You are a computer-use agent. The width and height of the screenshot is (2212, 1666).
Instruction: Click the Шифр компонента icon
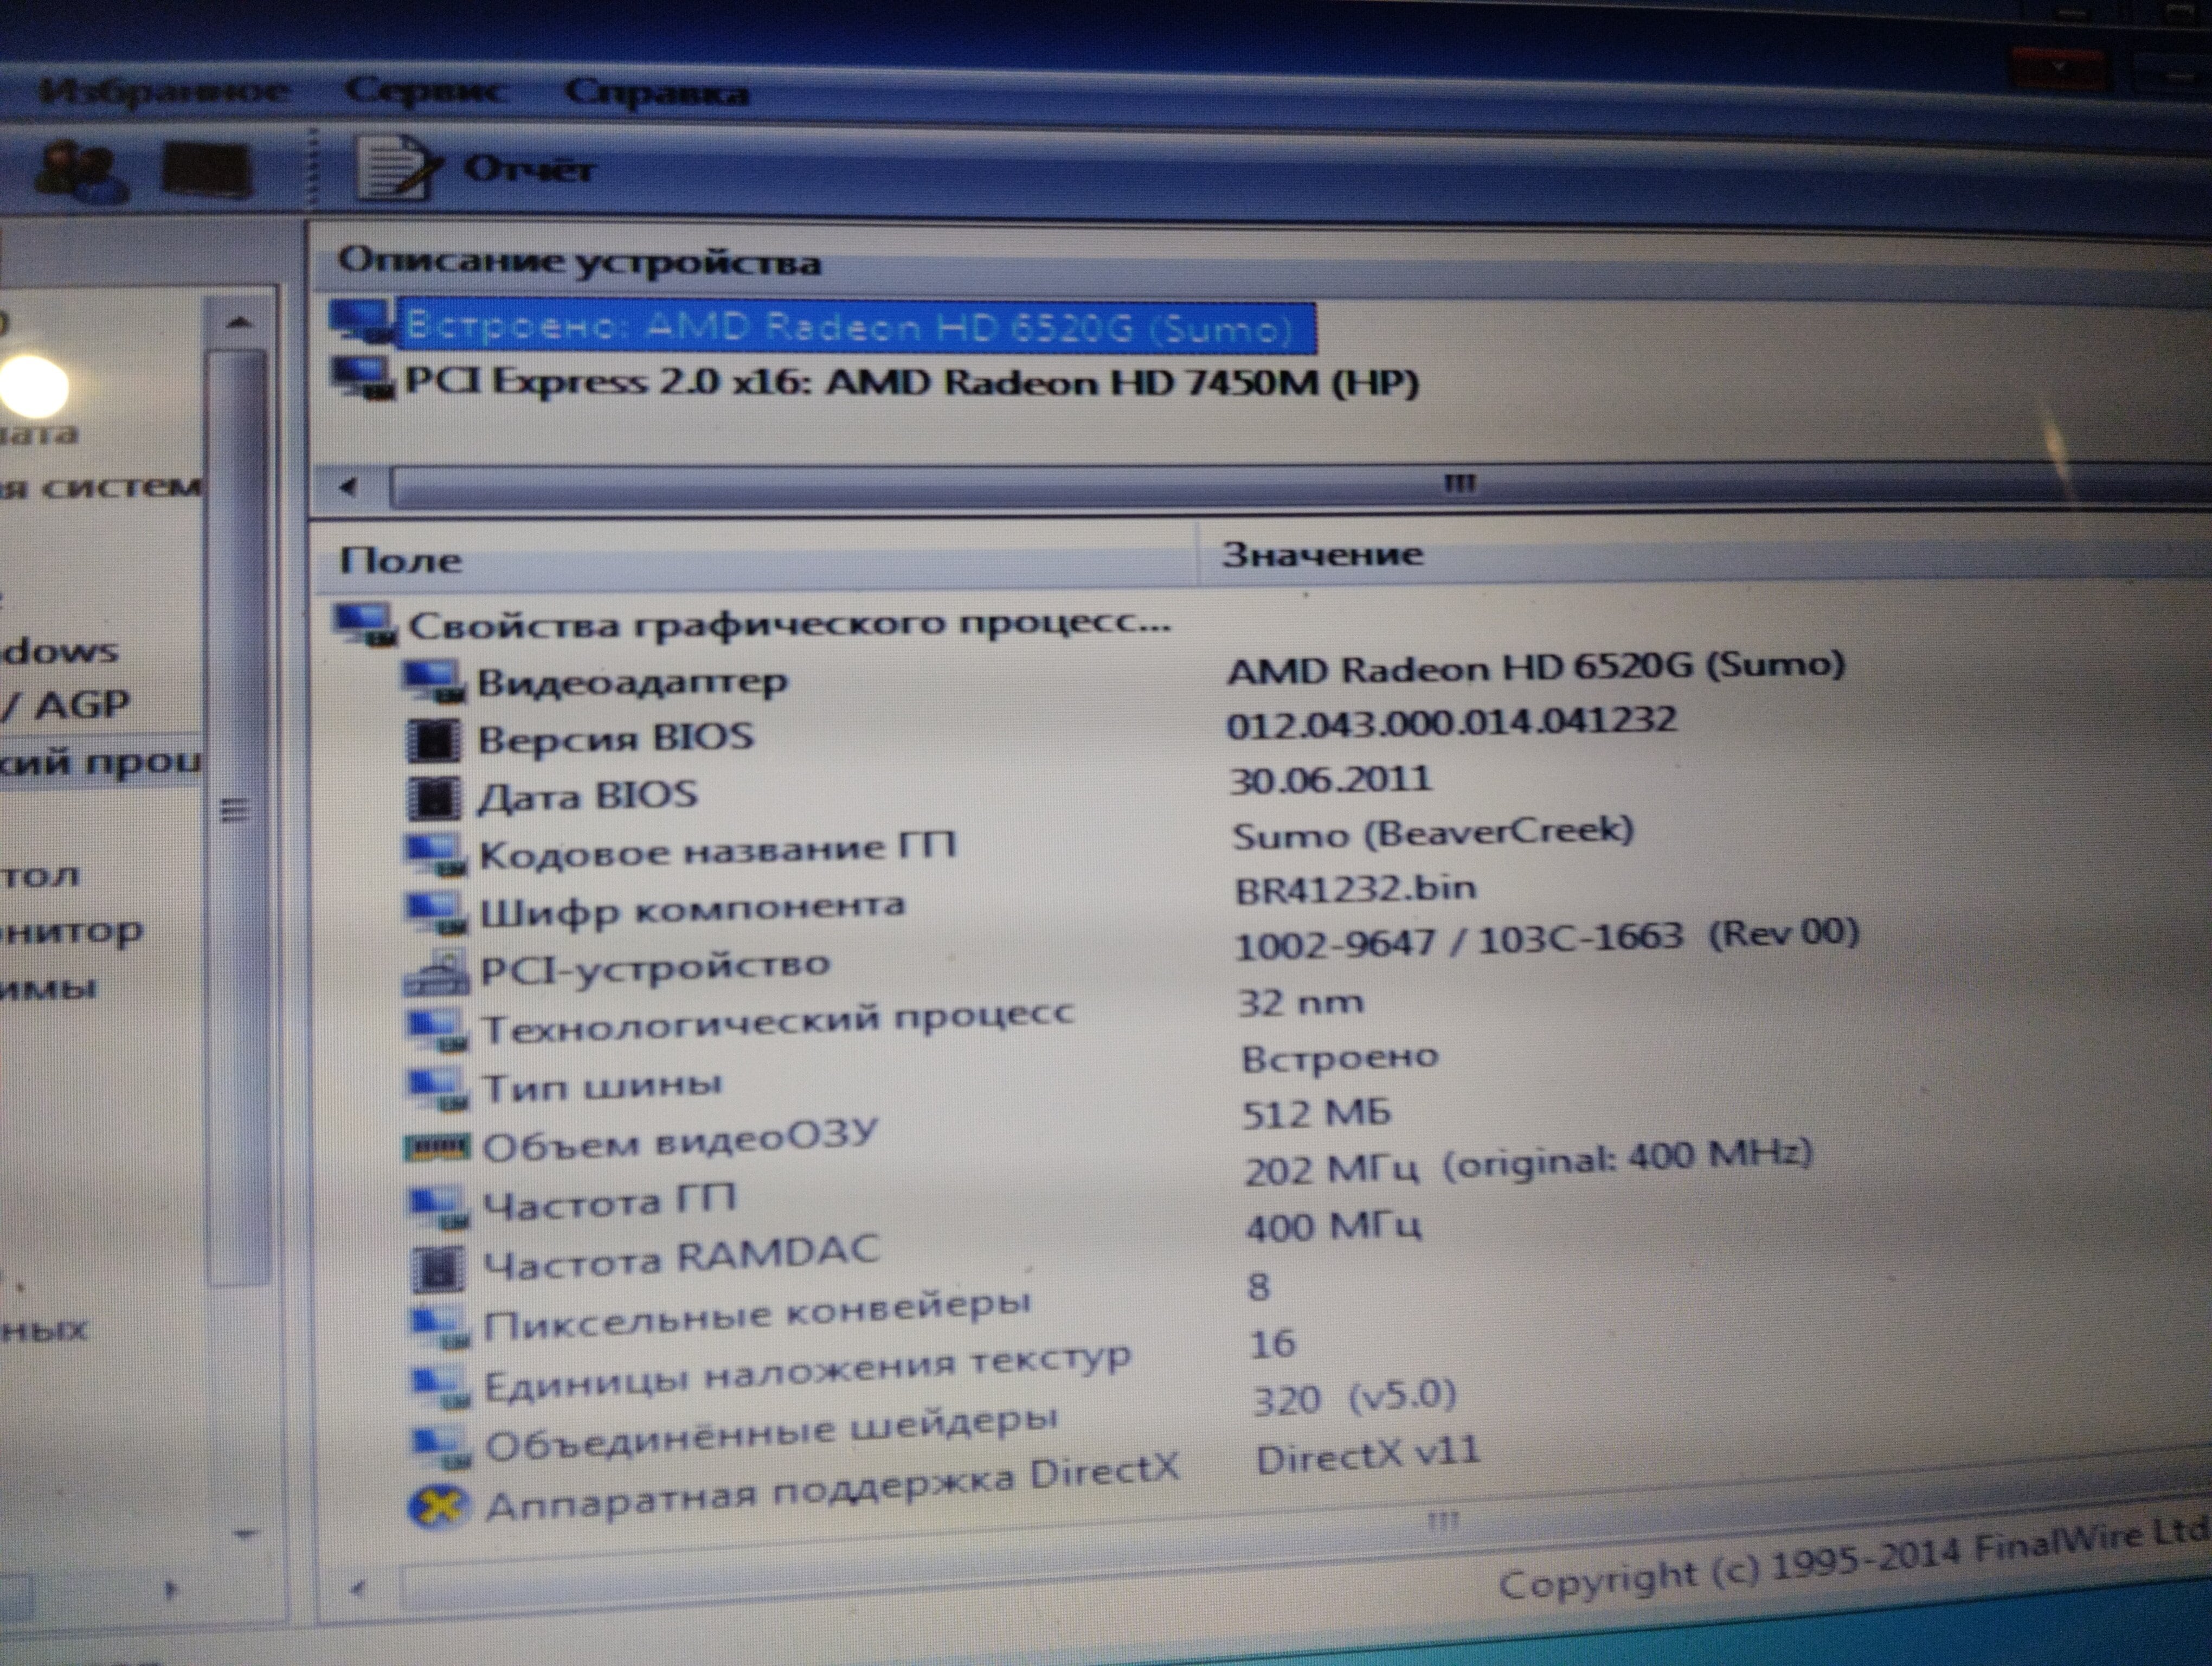(436, 912)
